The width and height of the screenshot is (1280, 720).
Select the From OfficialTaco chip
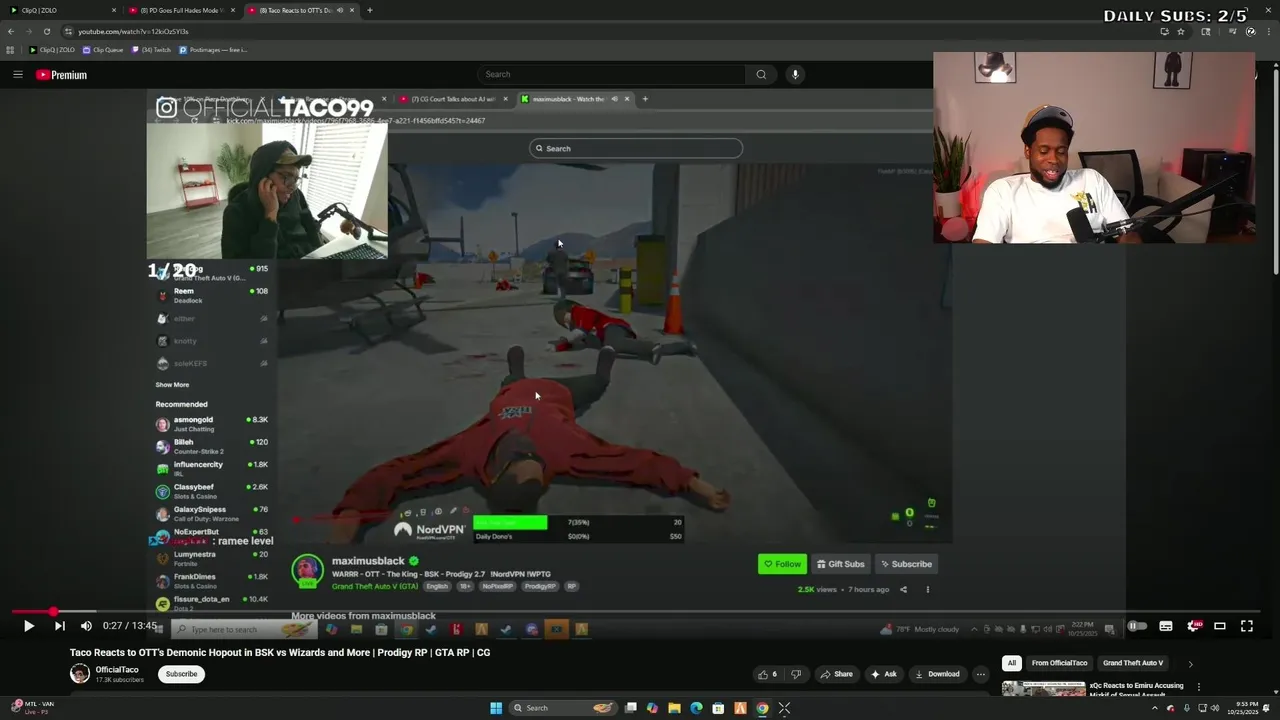[x=1059, y=663]
